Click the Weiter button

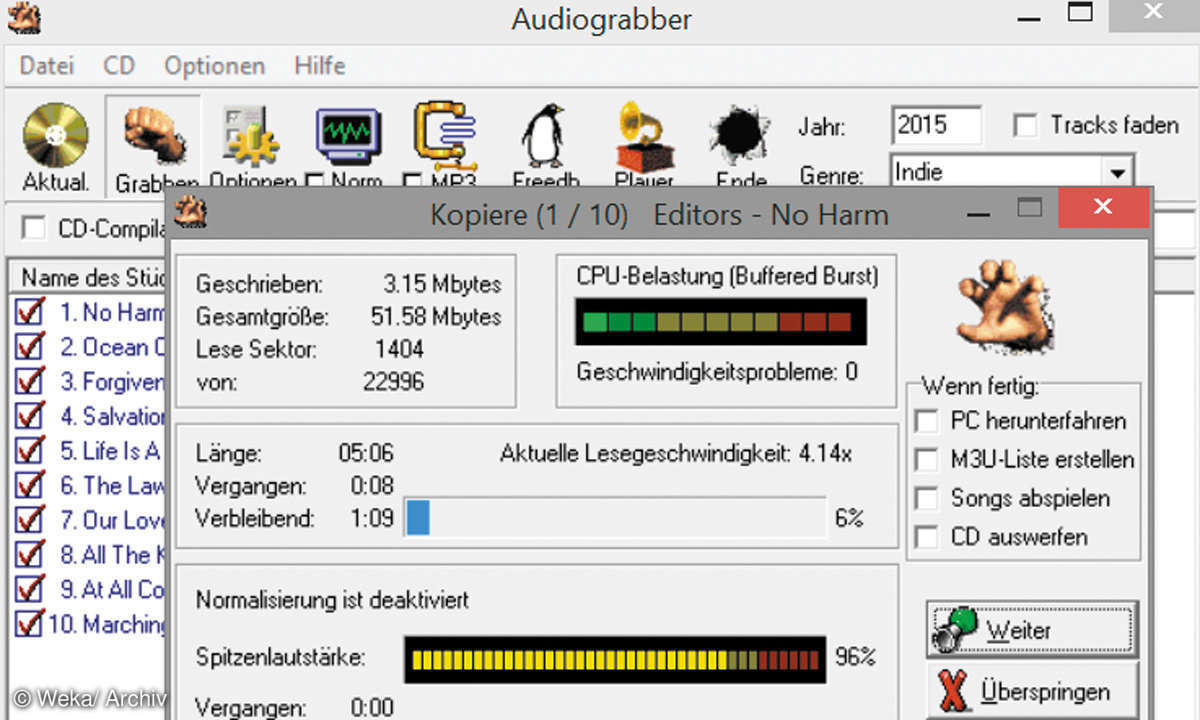coord(1032,630)
